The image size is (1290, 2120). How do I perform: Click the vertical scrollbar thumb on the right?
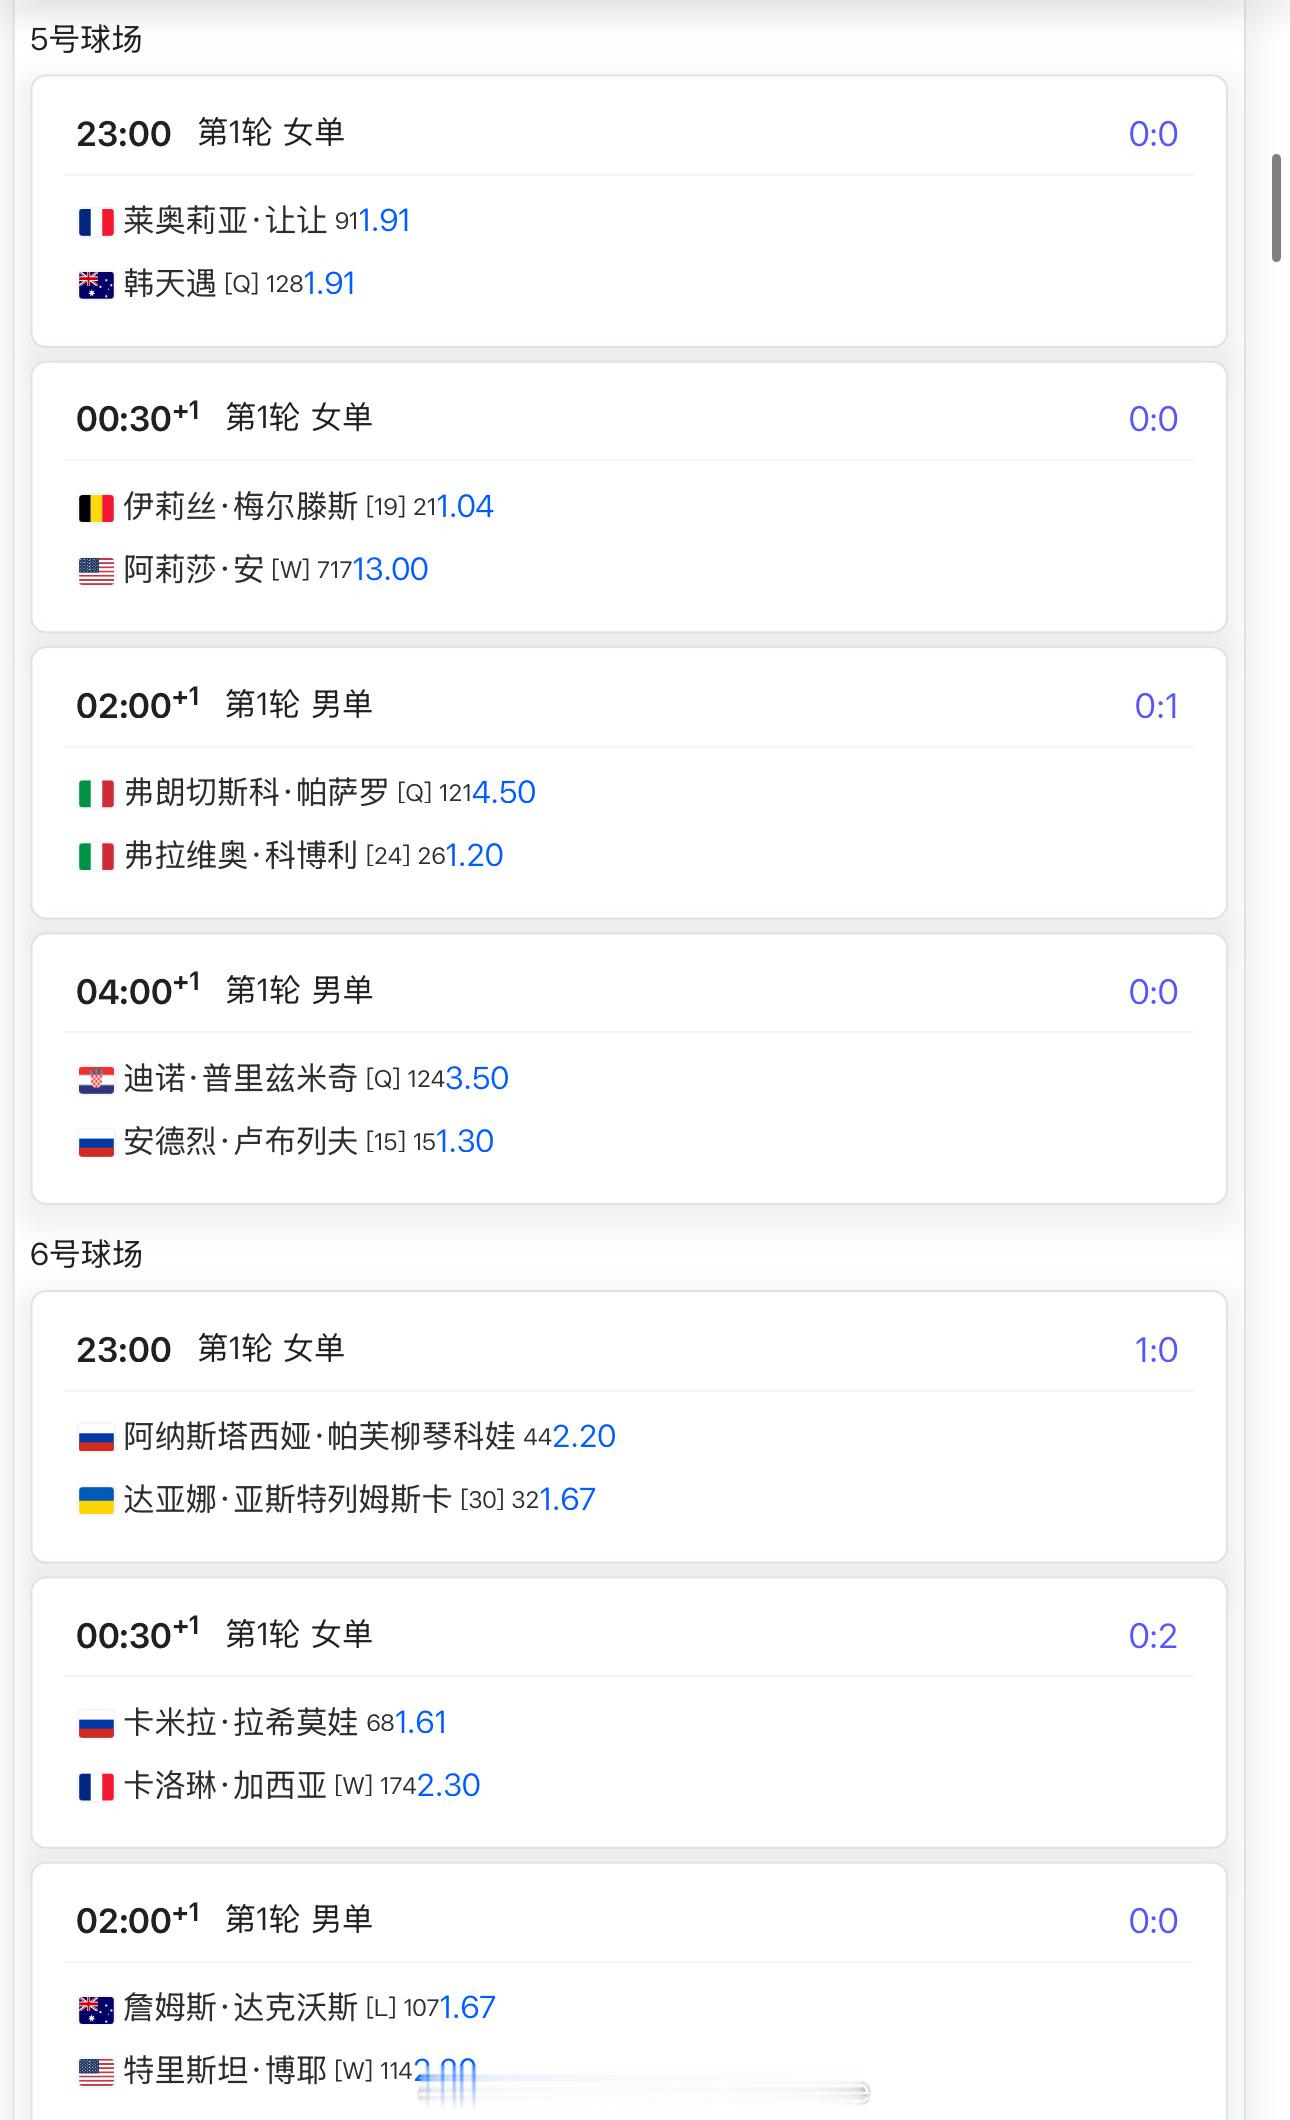[x=1276, y=208]
